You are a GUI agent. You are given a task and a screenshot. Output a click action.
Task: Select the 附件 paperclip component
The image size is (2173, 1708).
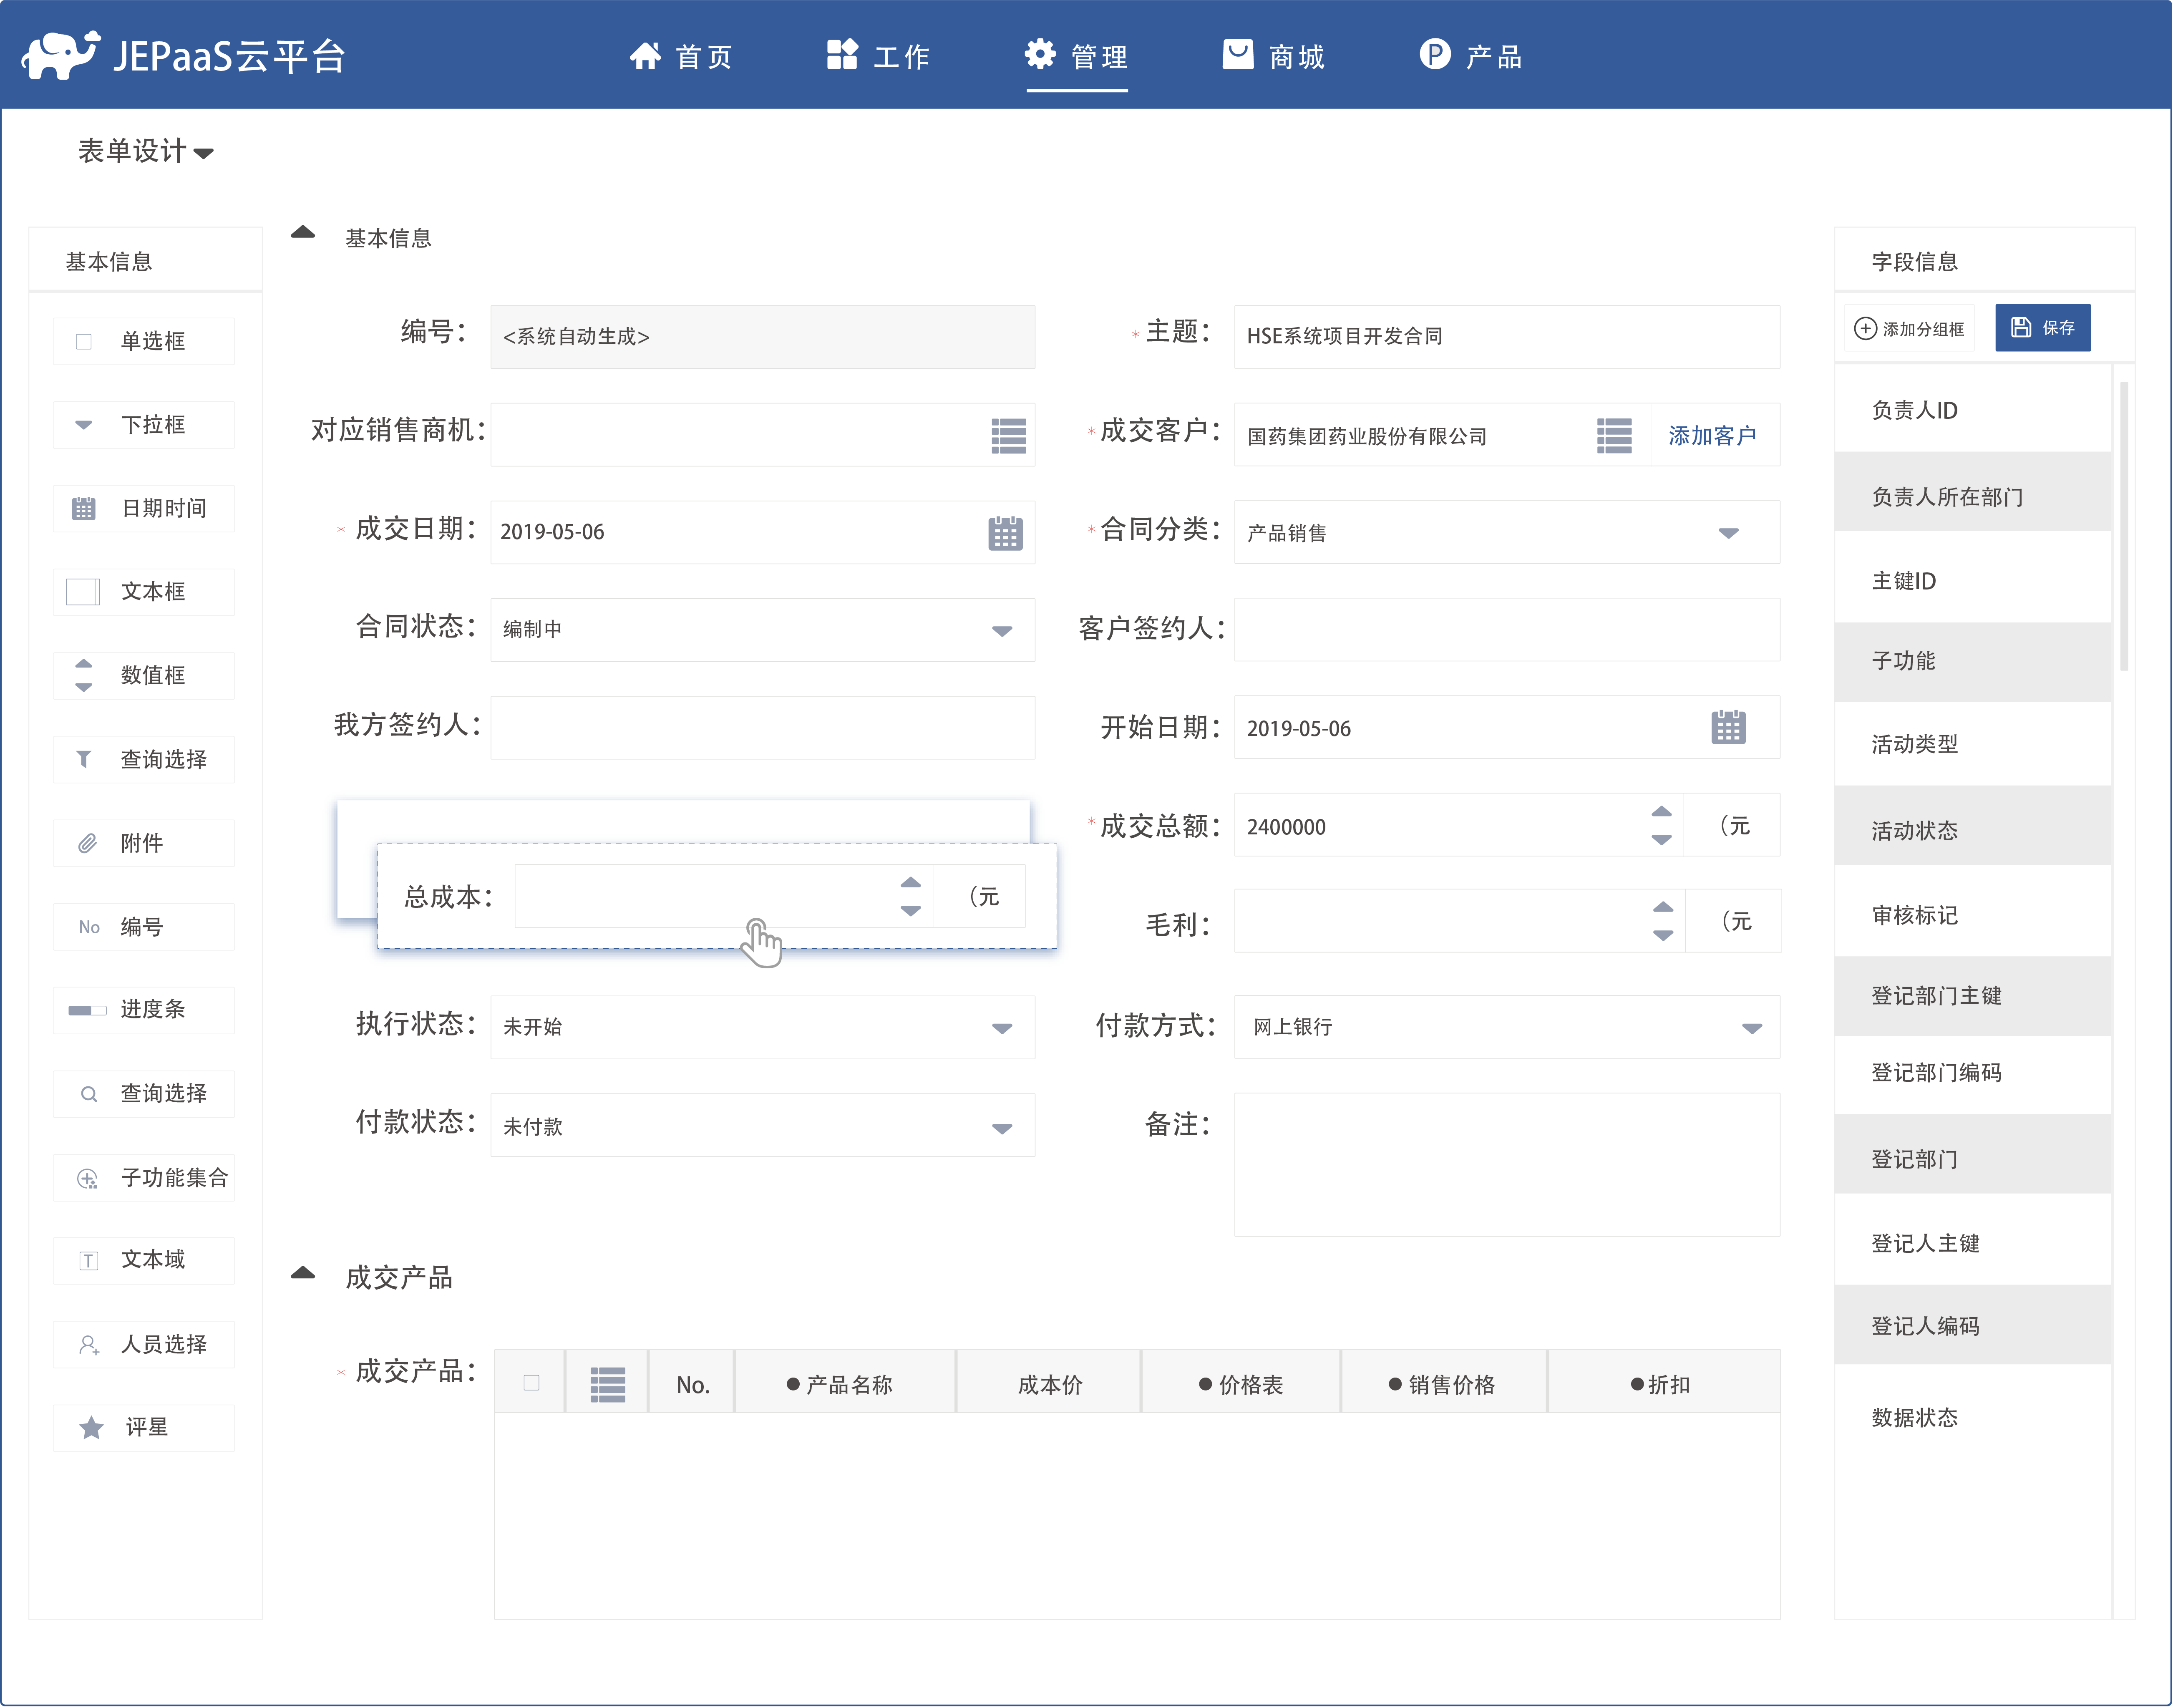click(143, 843)
